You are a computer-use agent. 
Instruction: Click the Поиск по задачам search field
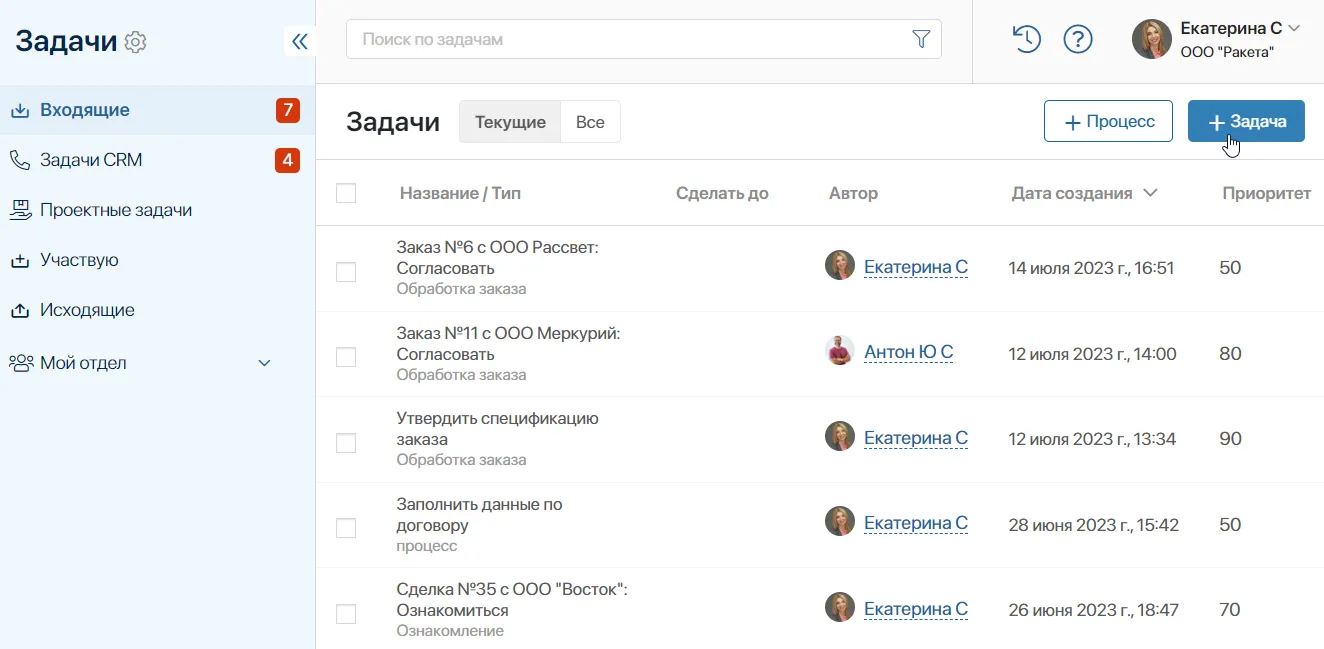[600, 38]
